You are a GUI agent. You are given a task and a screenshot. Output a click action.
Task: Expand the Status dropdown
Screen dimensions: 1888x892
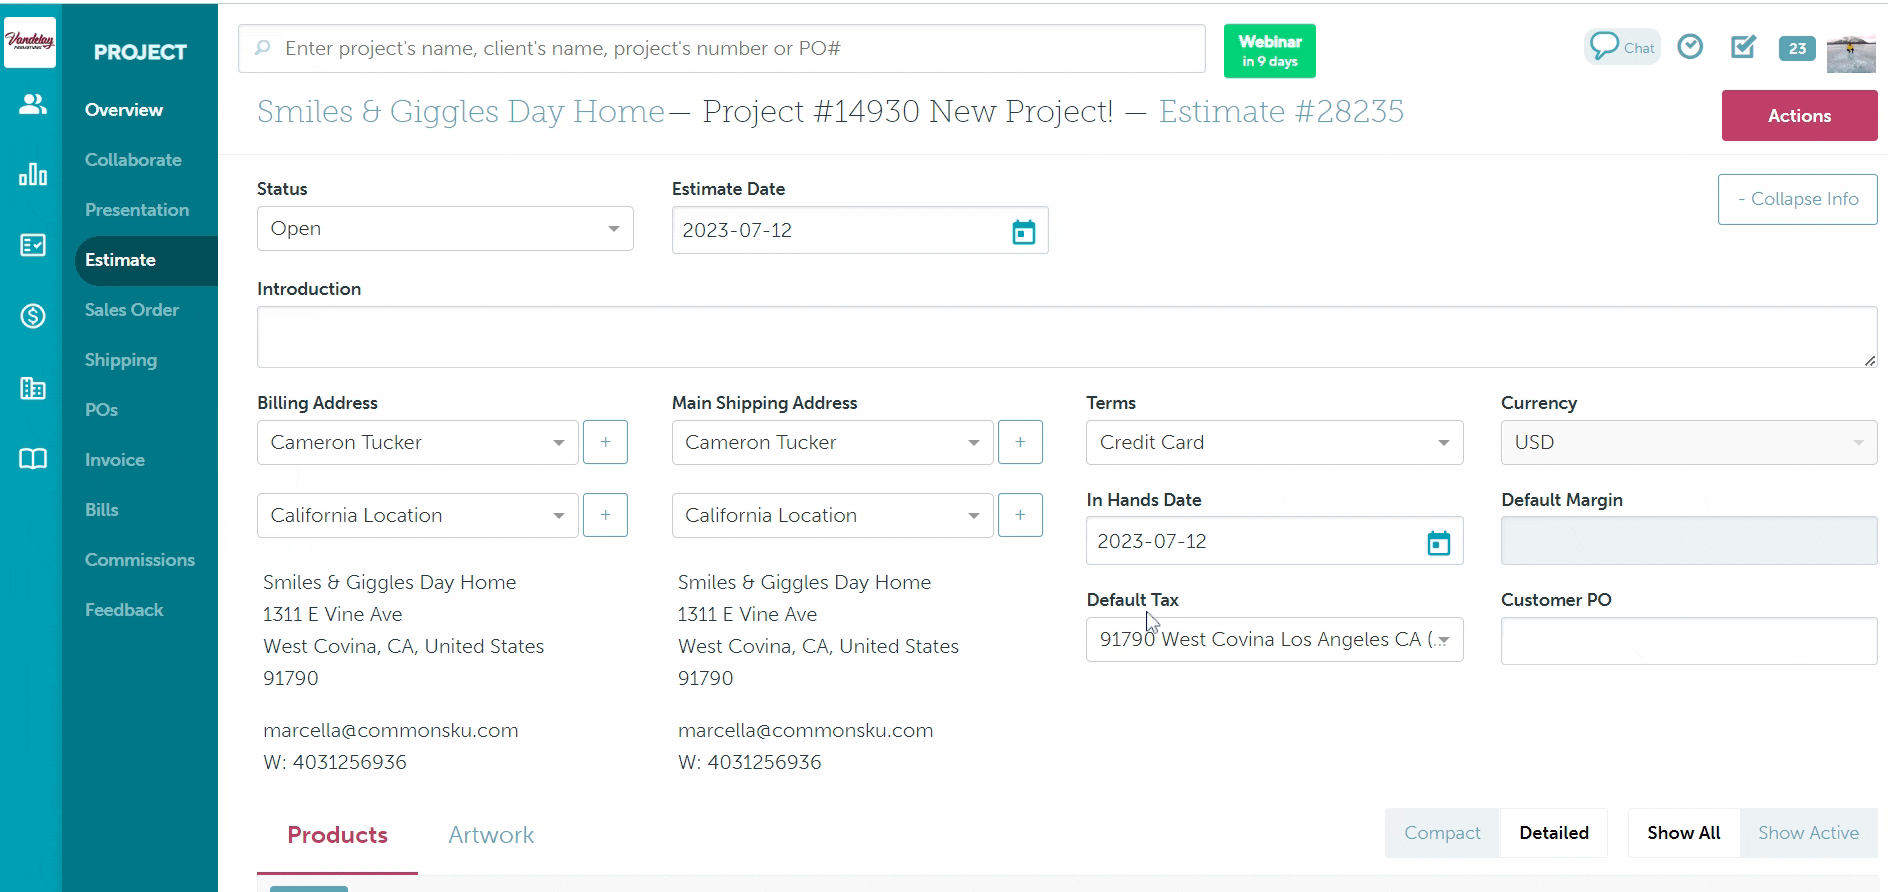coord(445,229)
